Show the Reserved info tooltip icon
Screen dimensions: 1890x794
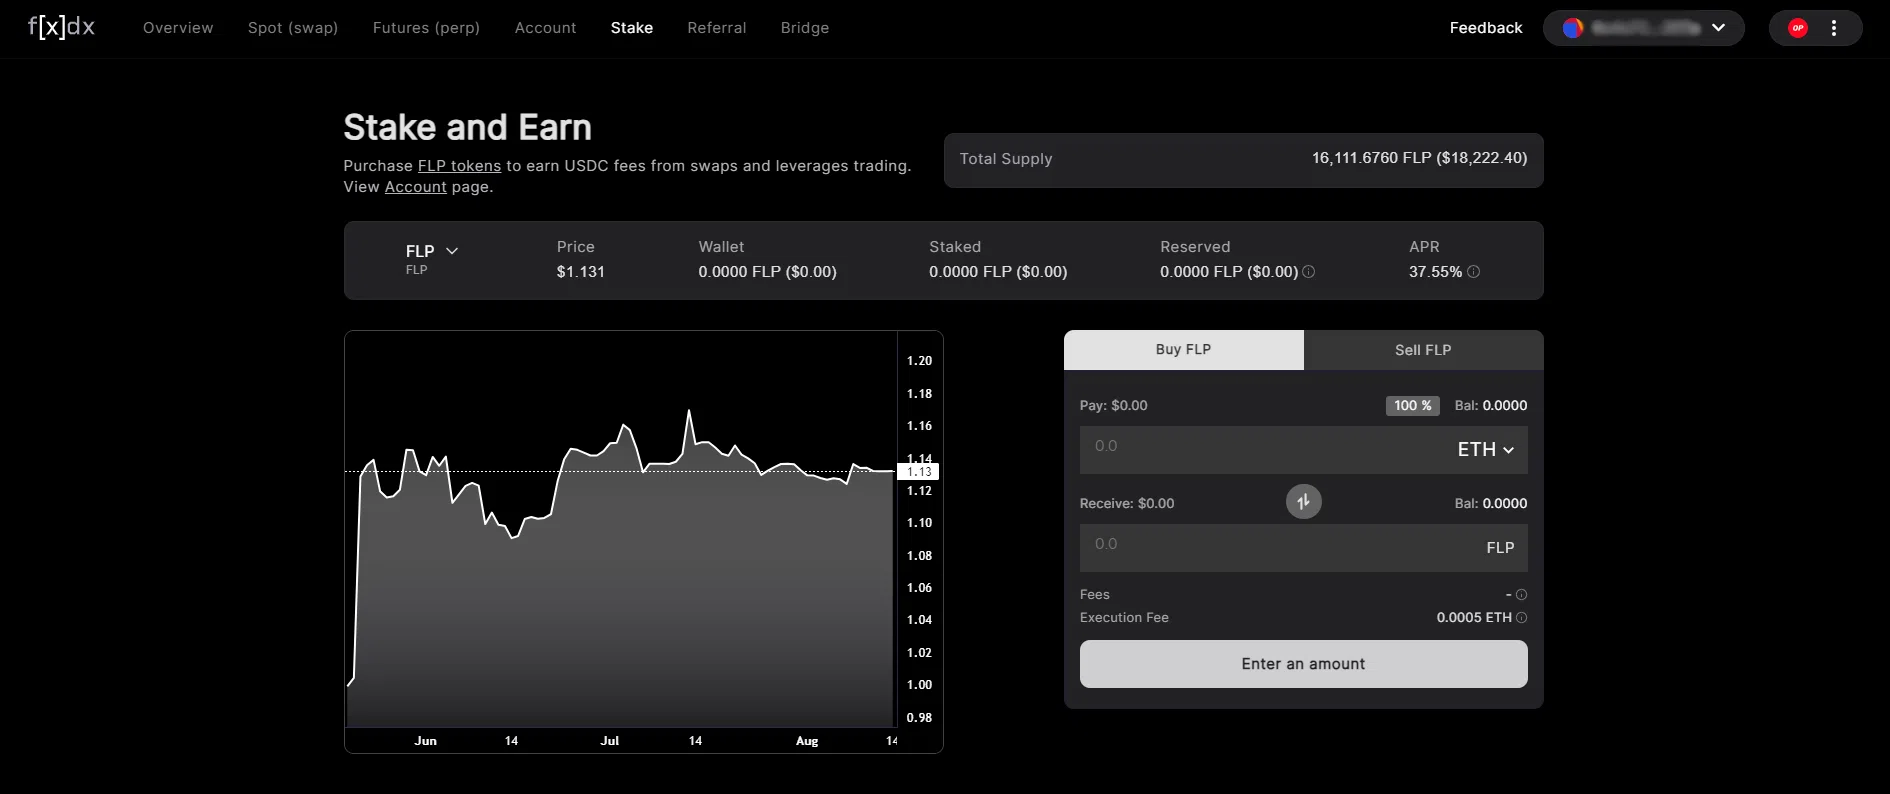point(1309,272)
